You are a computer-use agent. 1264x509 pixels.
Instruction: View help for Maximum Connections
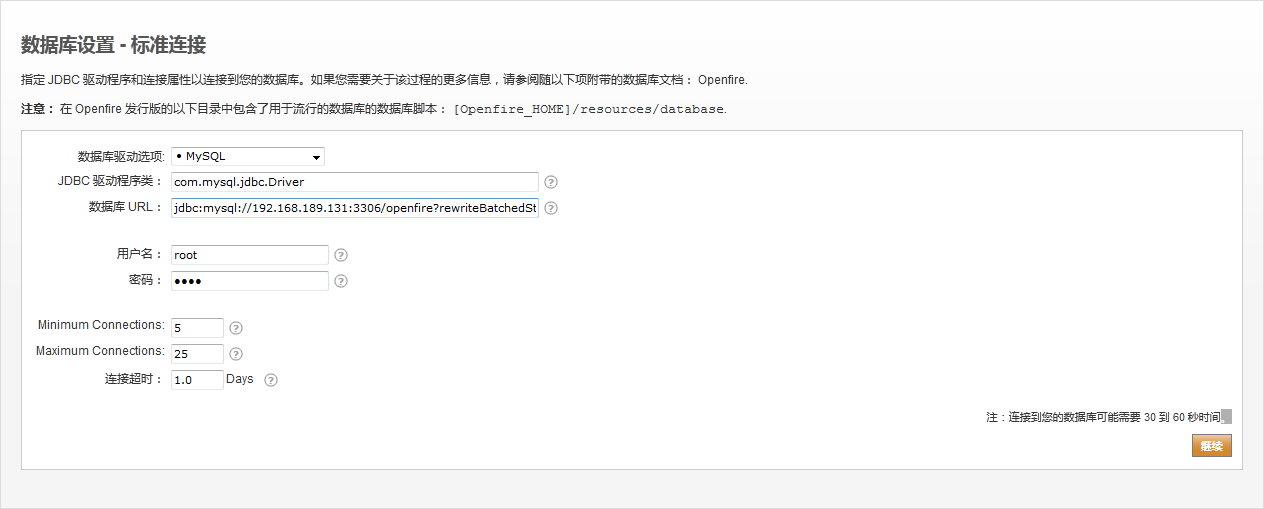(236, 354)
